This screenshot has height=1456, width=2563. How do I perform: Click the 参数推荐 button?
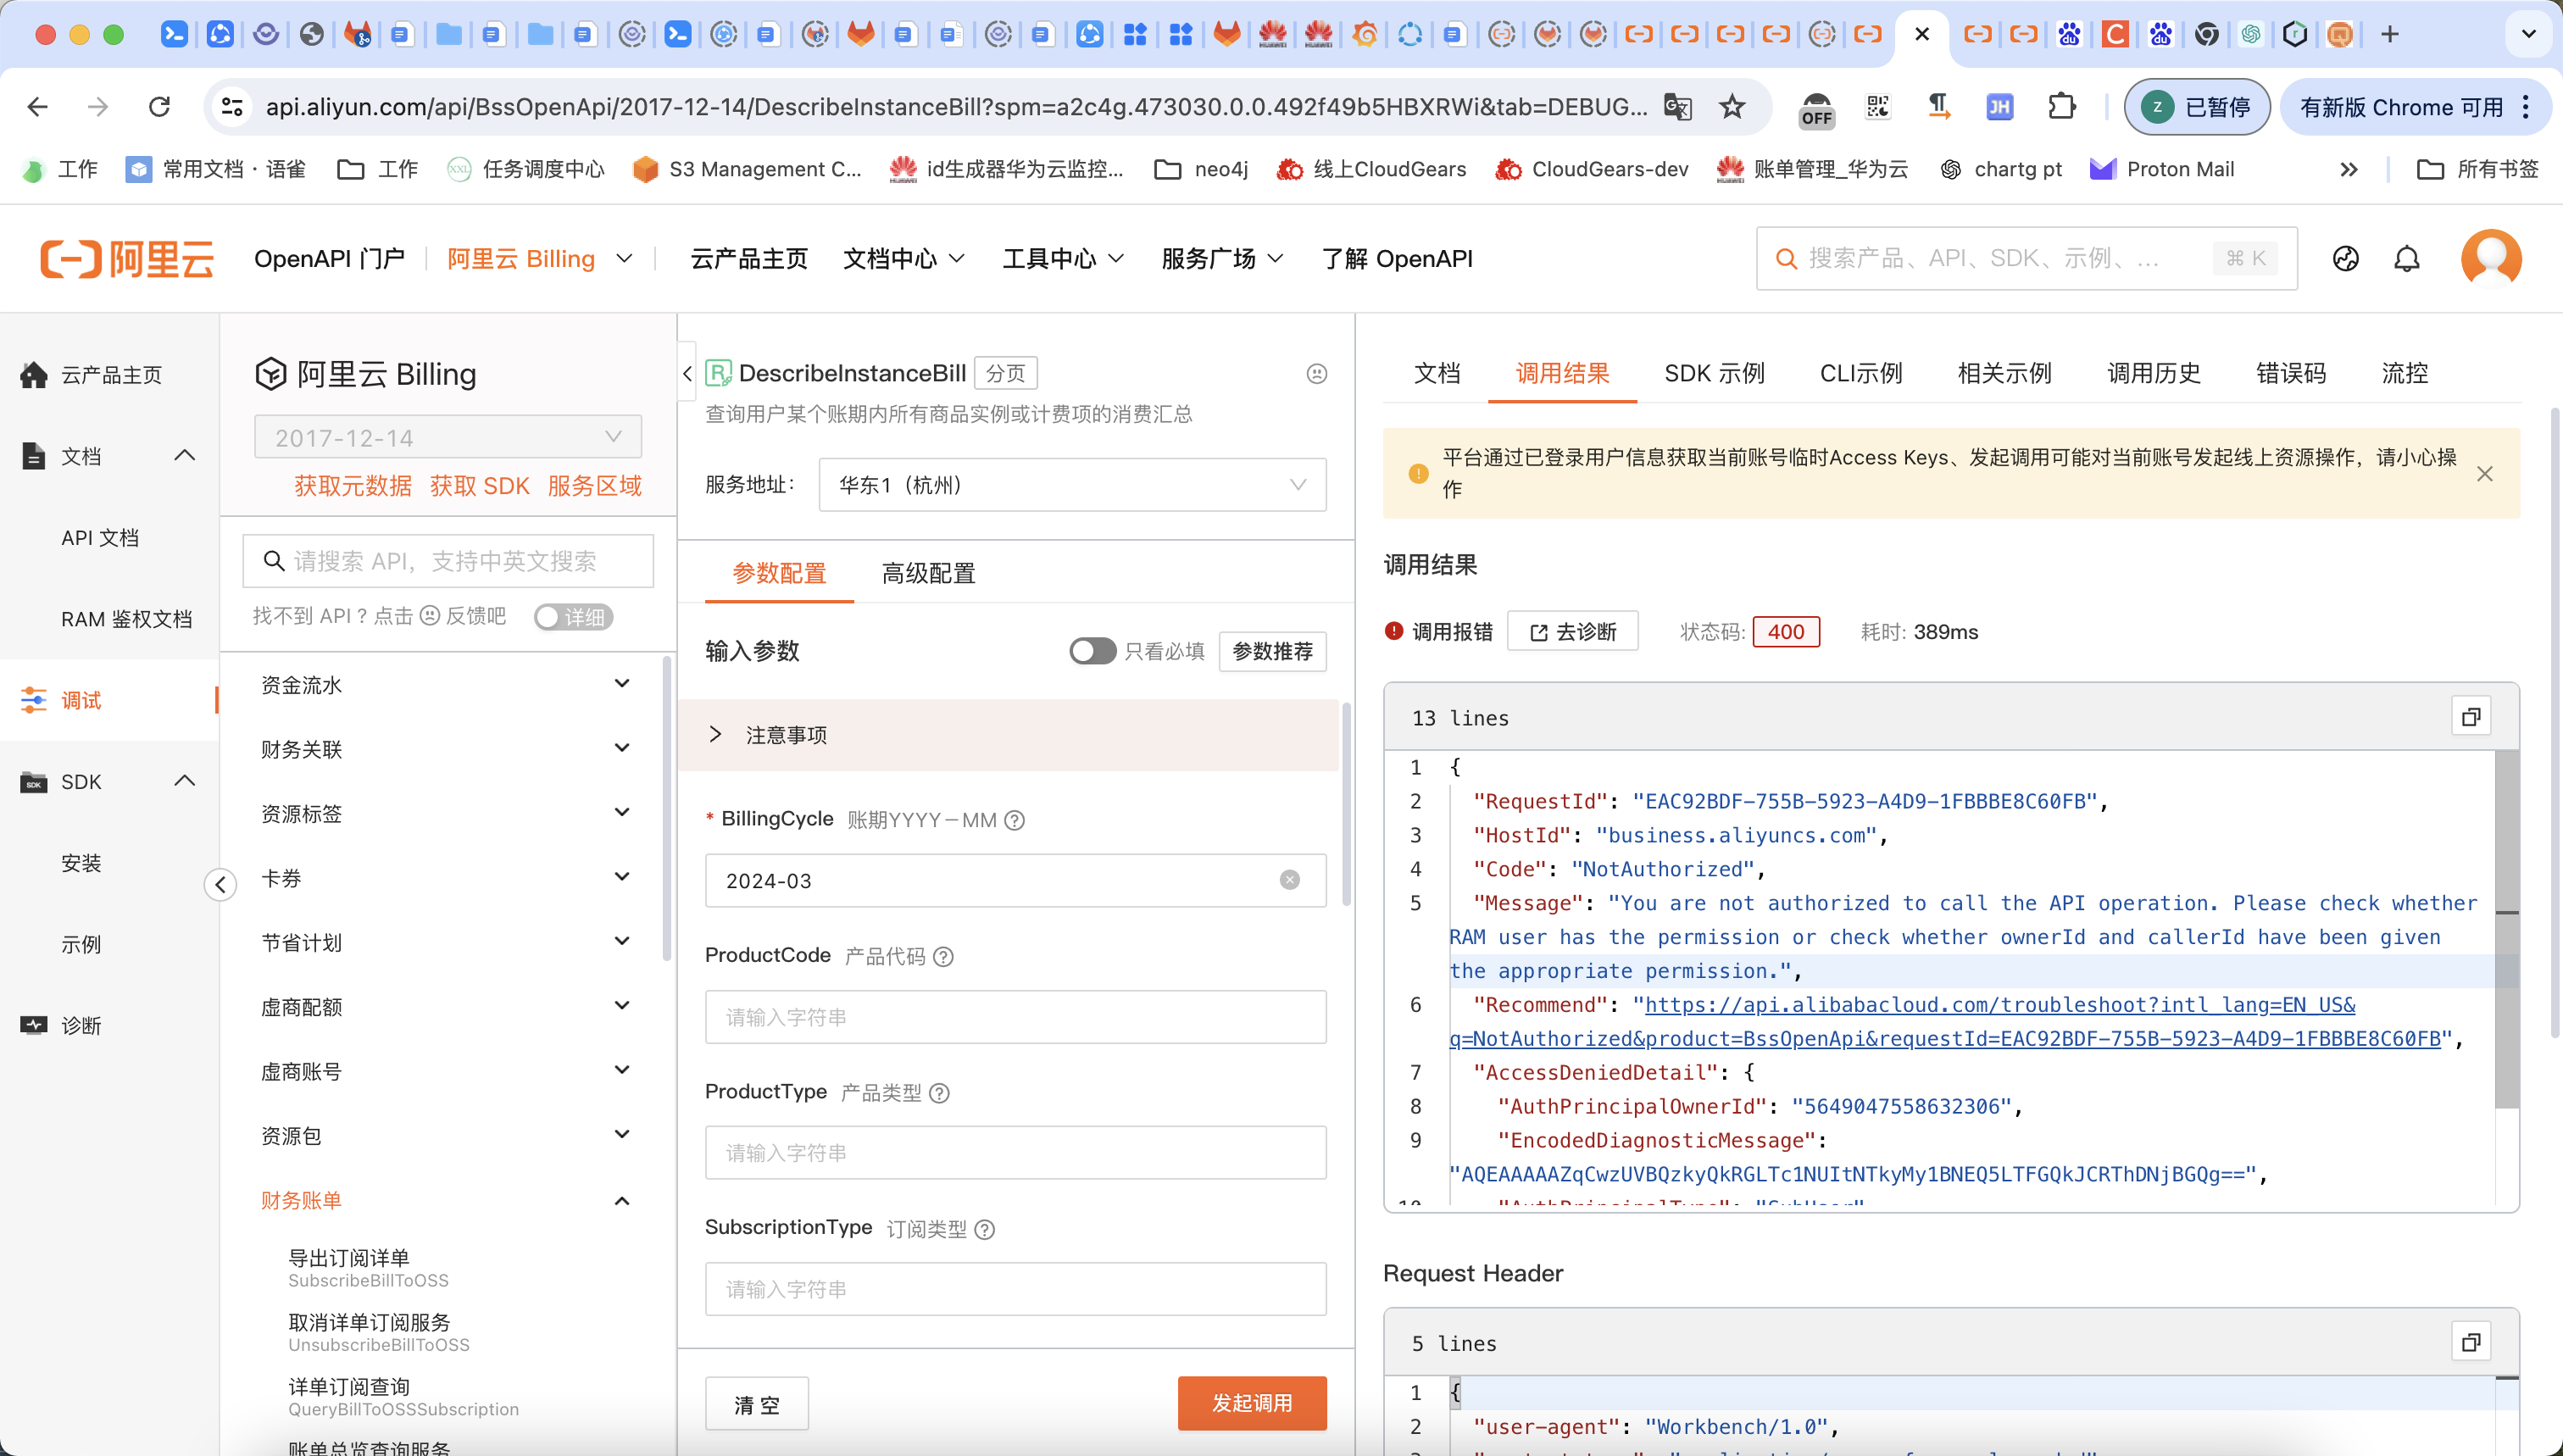(1272, 651)
